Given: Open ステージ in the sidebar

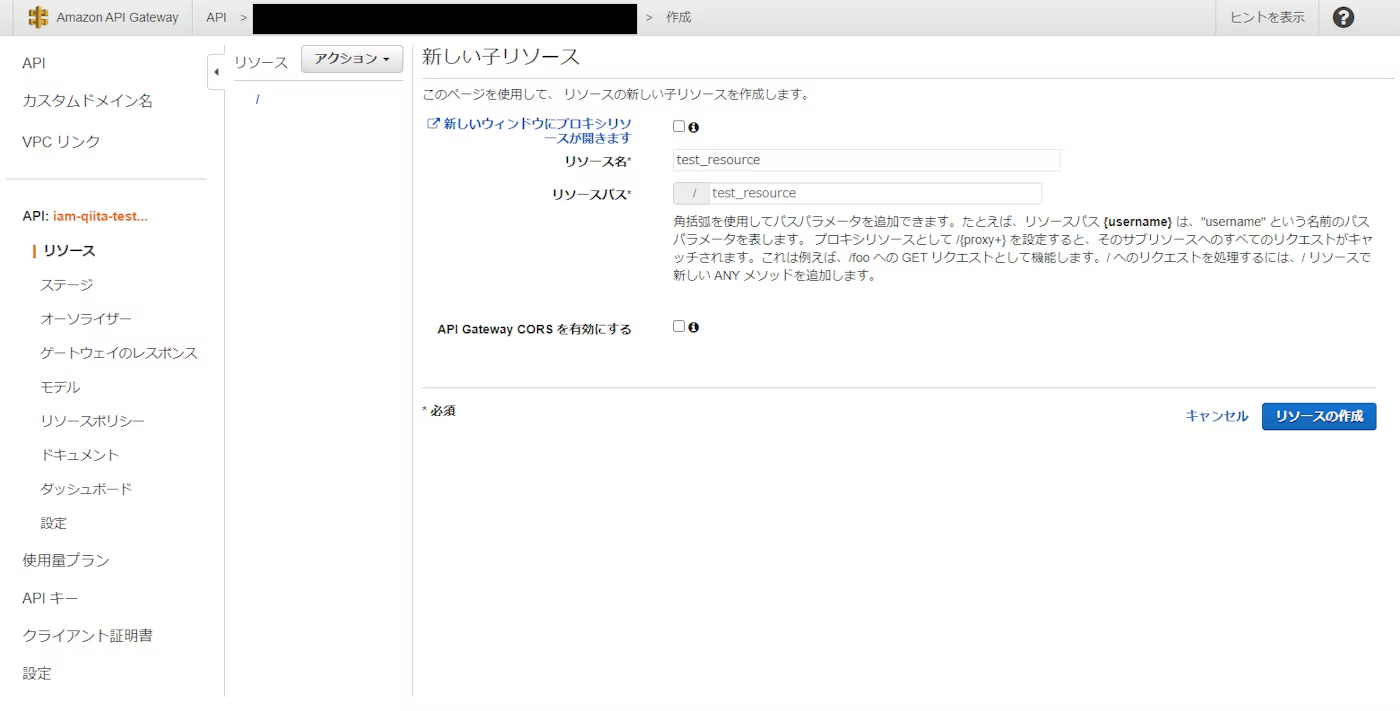Looking at the screenshot, I should point(66,285).
